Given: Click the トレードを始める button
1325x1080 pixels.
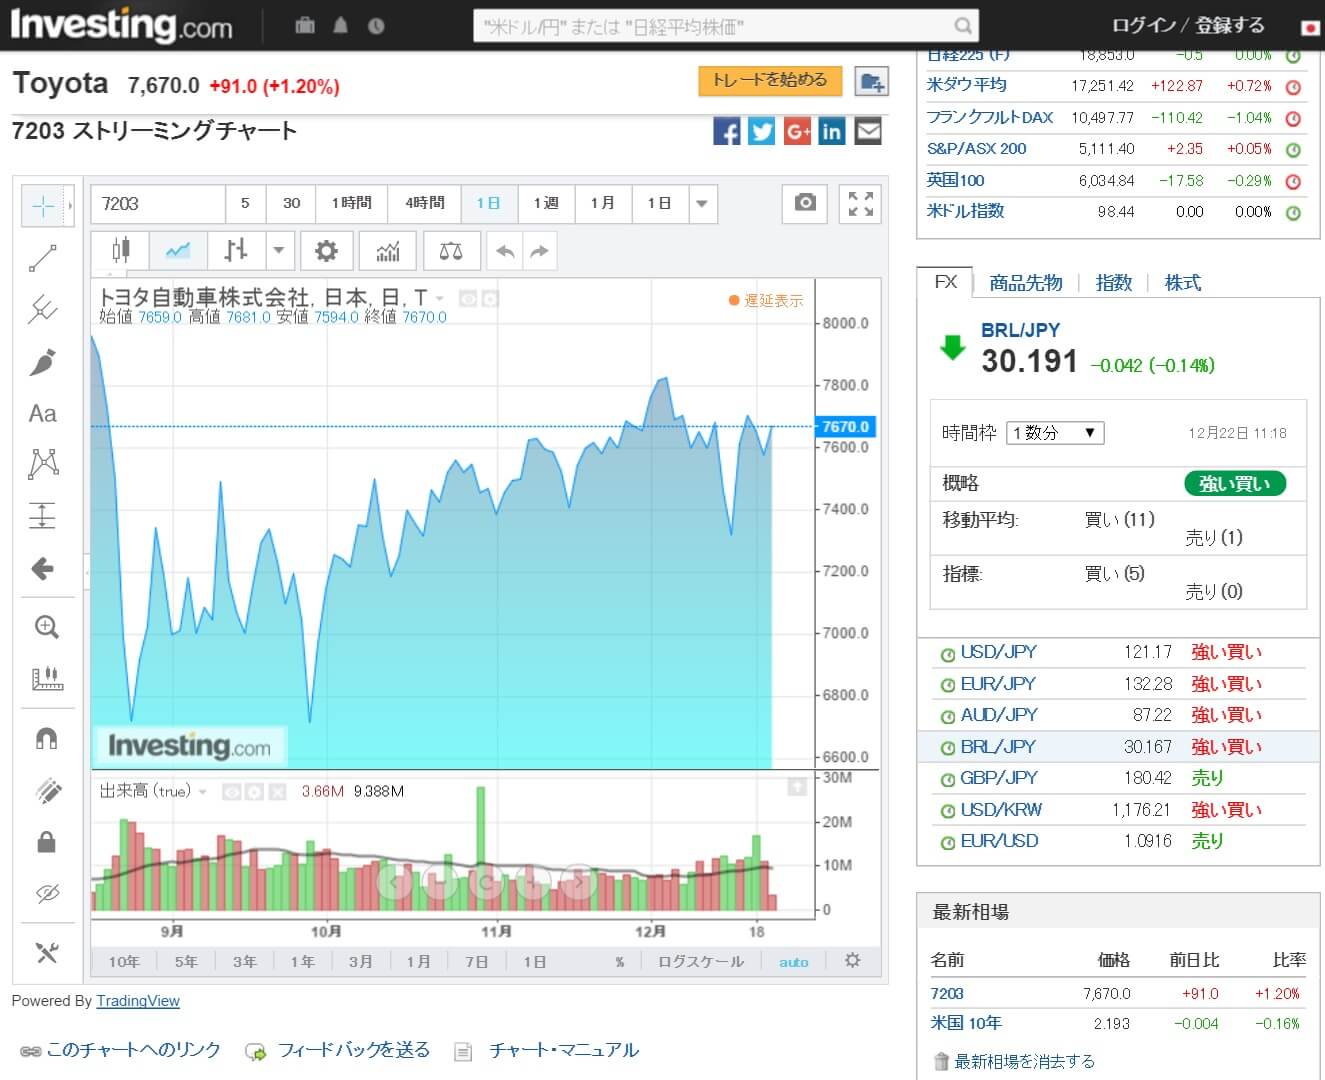Looking at the screenshot, I should pos(769,80).
